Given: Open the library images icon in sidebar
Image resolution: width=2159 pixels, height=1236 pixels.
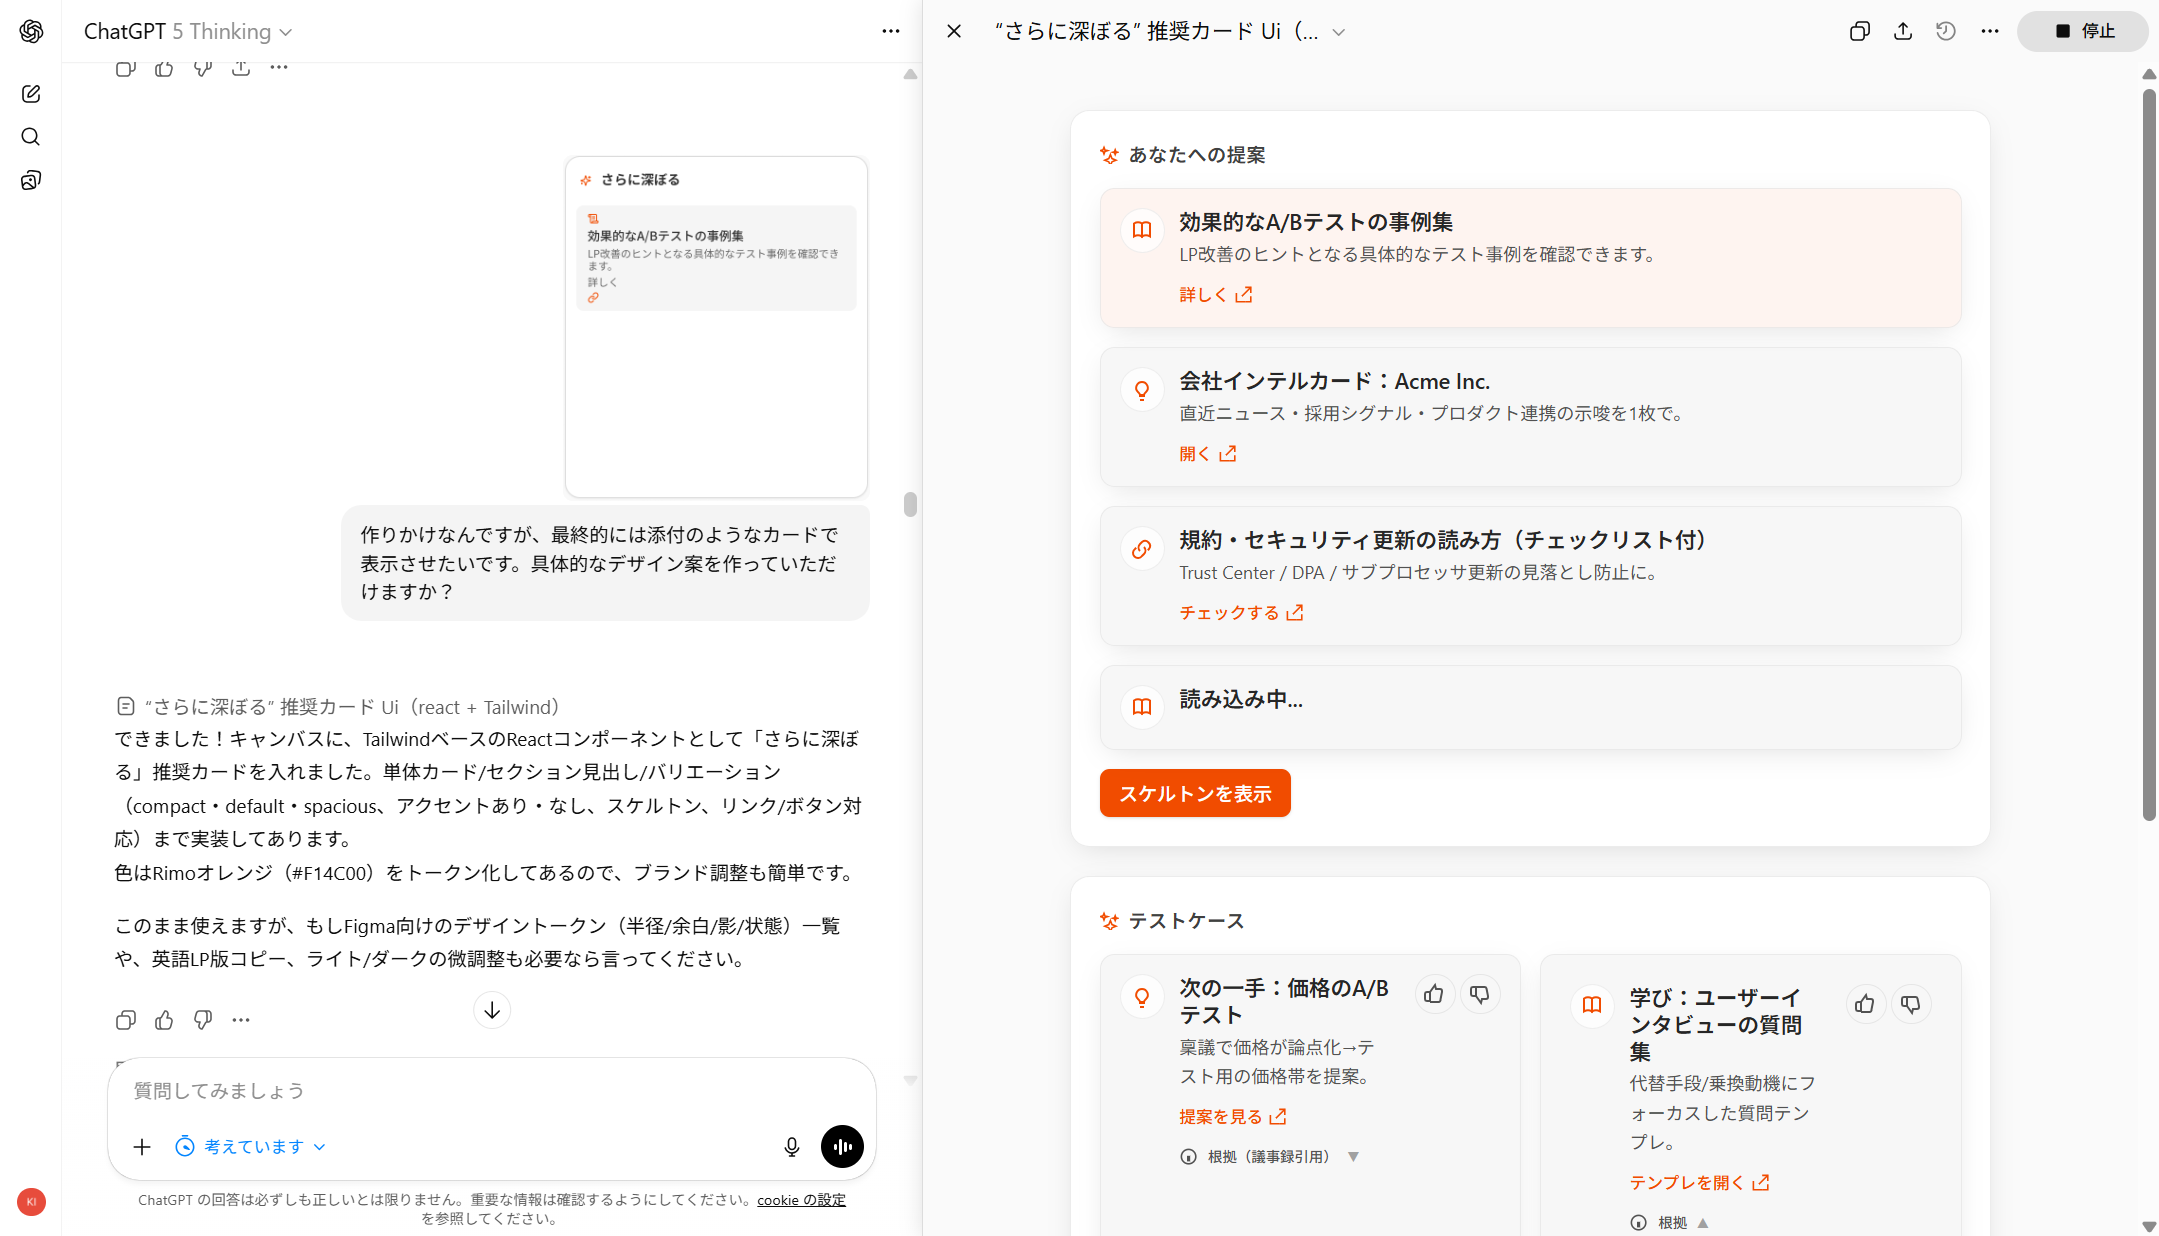Looking at the screenshot, I should [x=31, y=181].
